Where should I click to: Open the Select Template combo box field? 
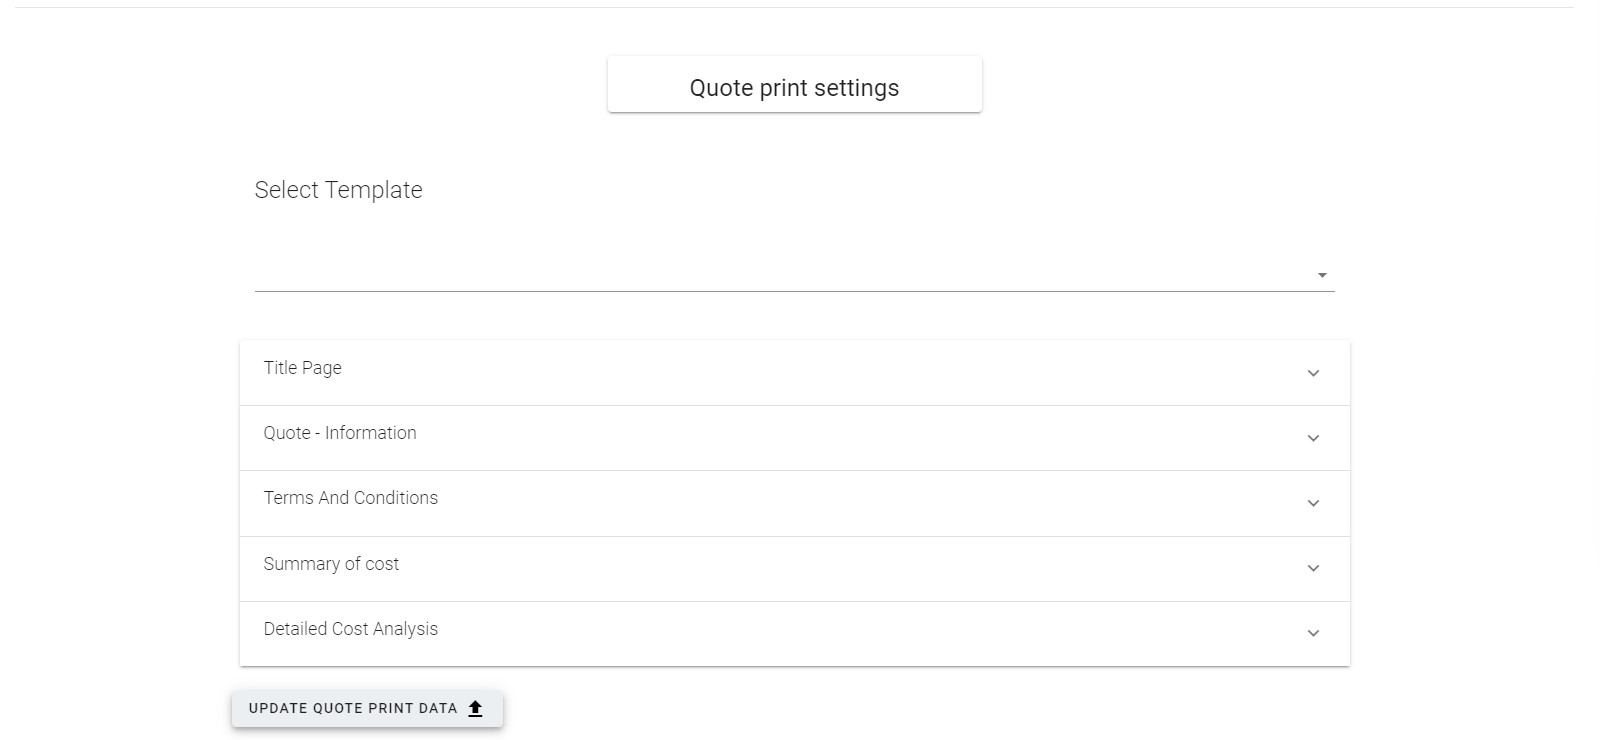pos(780,273)
